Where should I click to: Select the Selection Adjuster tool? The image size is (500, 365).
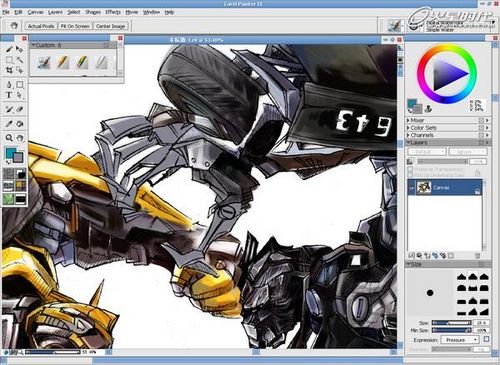[20, 70]
